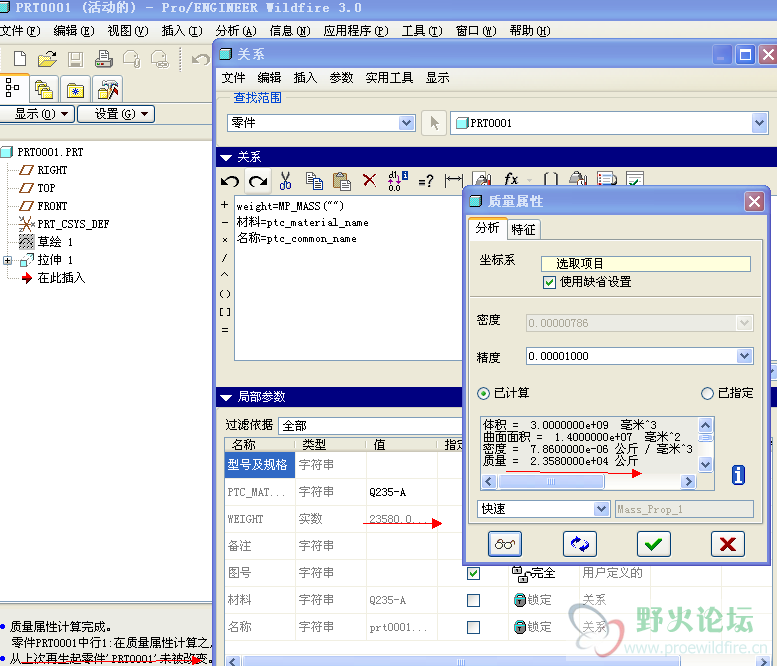Select the 型号及规格 parameter cell
Image resolution: width=777 pixels, height=666 pixels.
[260, 465]
